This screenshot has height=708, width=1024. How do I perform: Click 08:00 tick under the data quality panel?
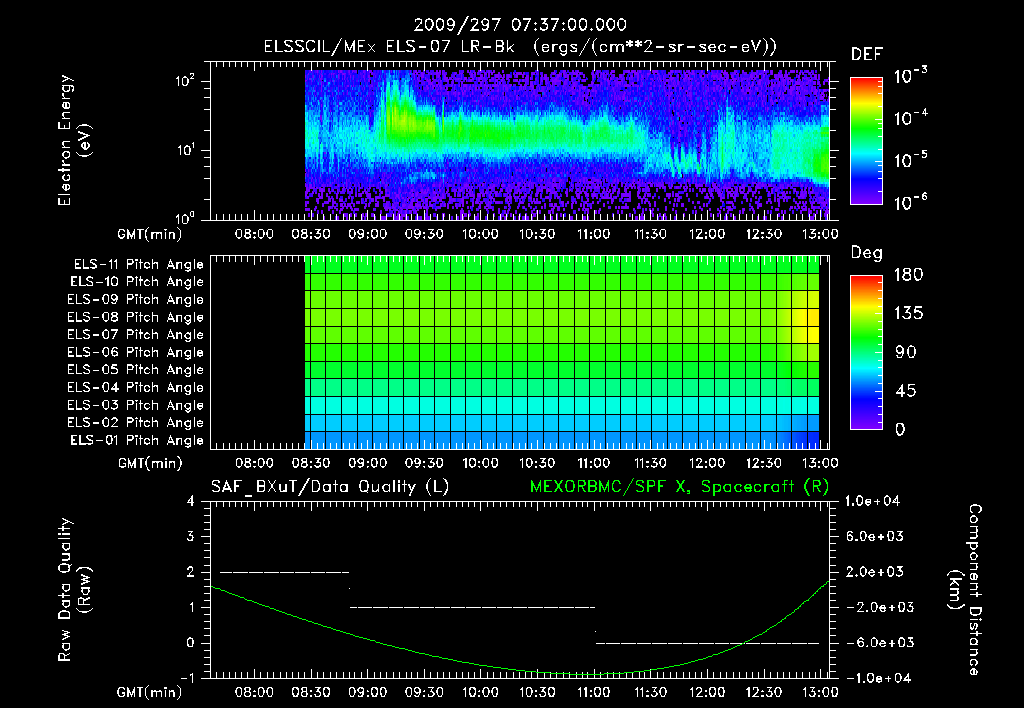(x=254, y=692)
